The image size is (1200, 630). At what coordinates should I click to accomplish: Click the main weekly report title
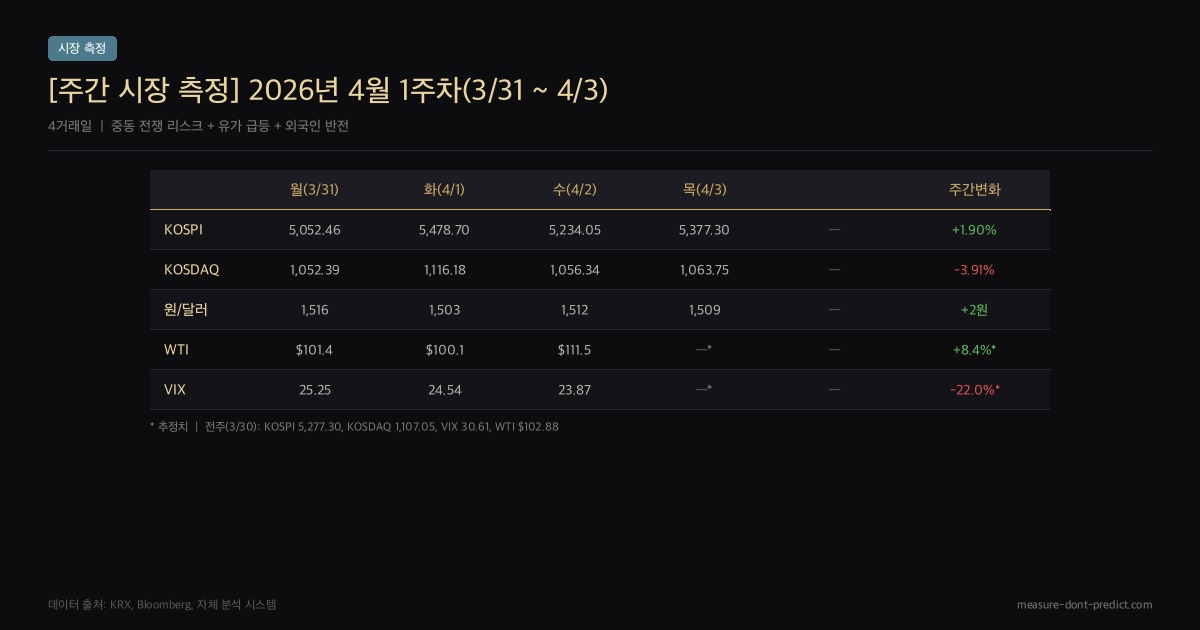click(328, 90)
